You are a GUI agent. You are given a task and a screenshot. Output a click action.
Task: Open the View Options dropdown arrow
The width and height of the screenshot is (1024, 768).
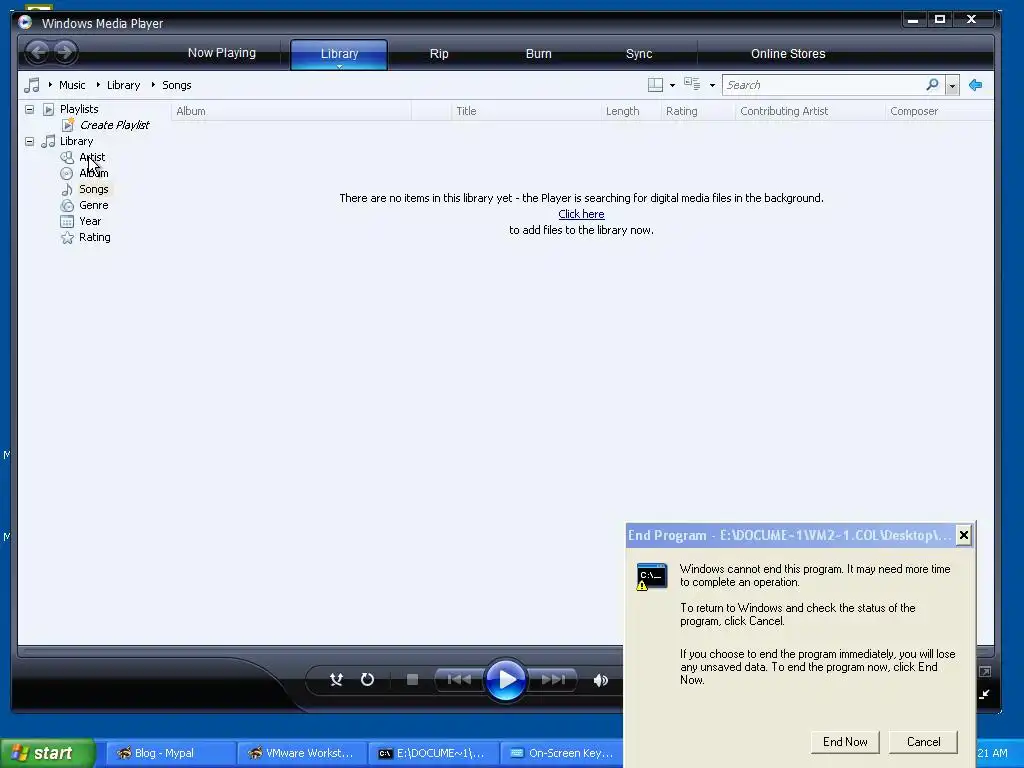coord(712,86)
